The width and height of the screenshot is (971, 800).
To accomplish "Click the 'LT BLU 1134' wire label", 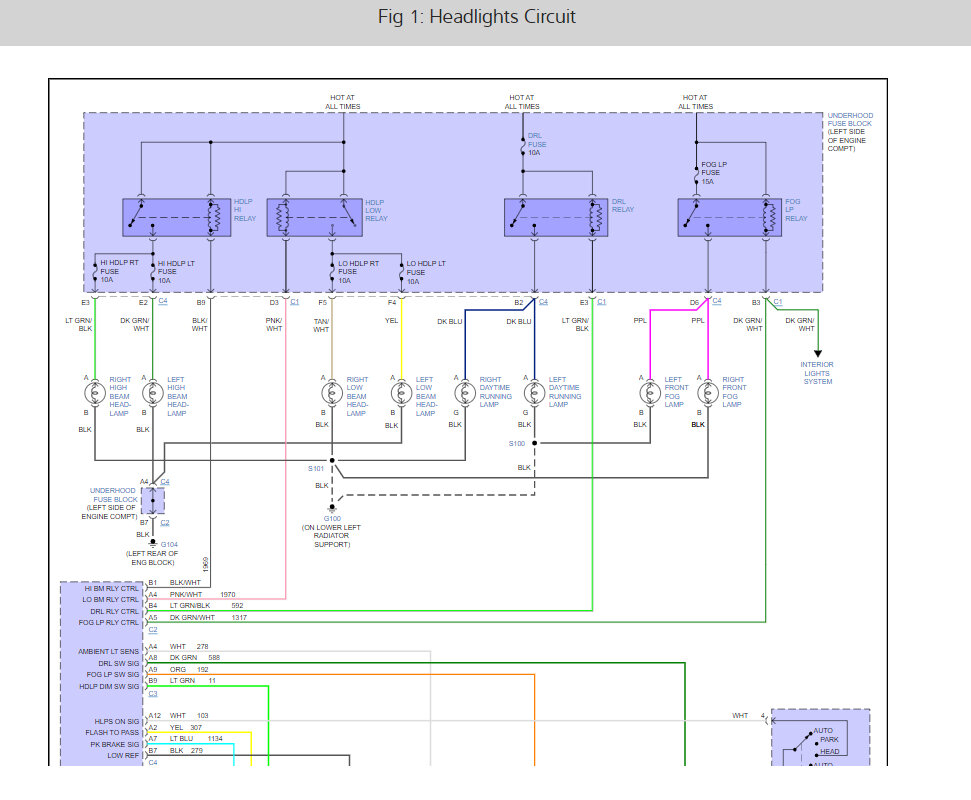I will [196, 738].
